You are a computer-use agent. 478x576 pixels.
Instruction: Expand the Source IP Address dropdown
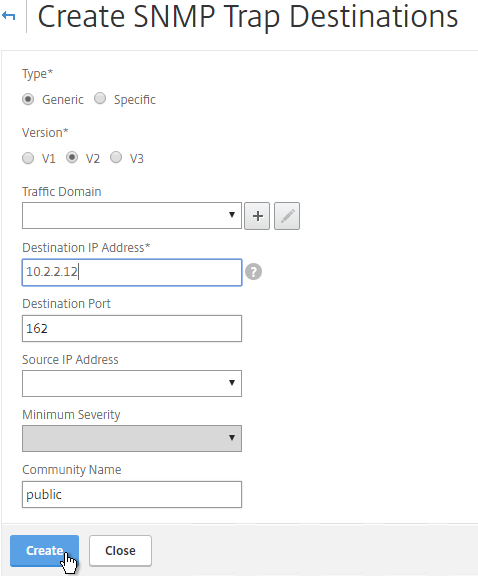click(132, 384)
